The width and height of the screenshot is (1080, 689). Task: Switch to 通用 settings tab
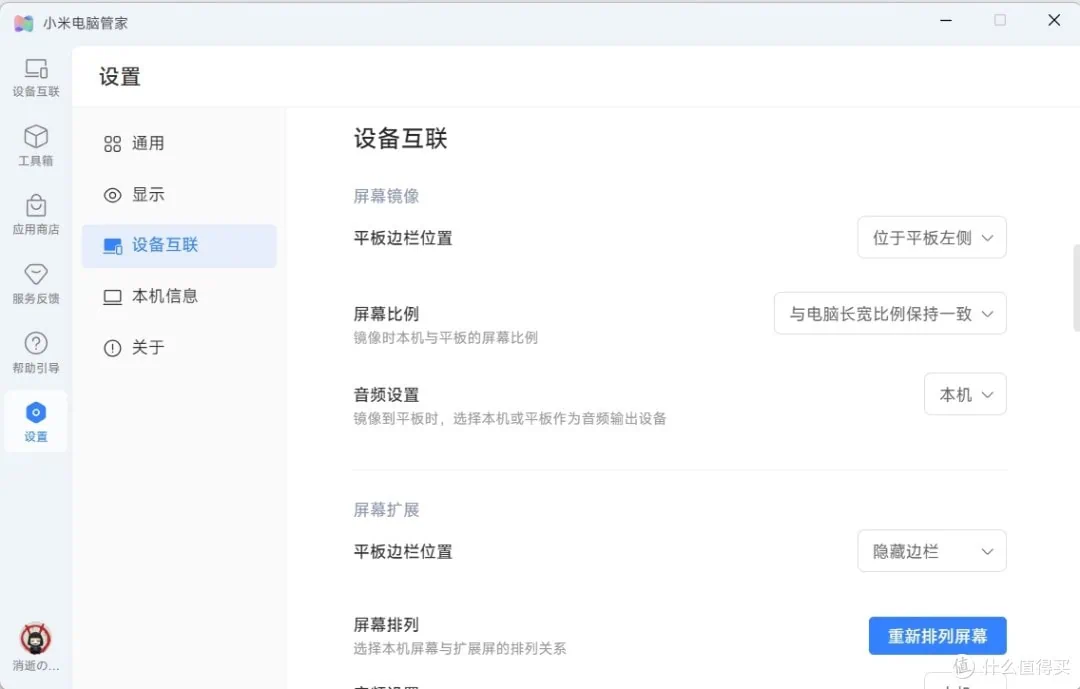pos(179,143)
